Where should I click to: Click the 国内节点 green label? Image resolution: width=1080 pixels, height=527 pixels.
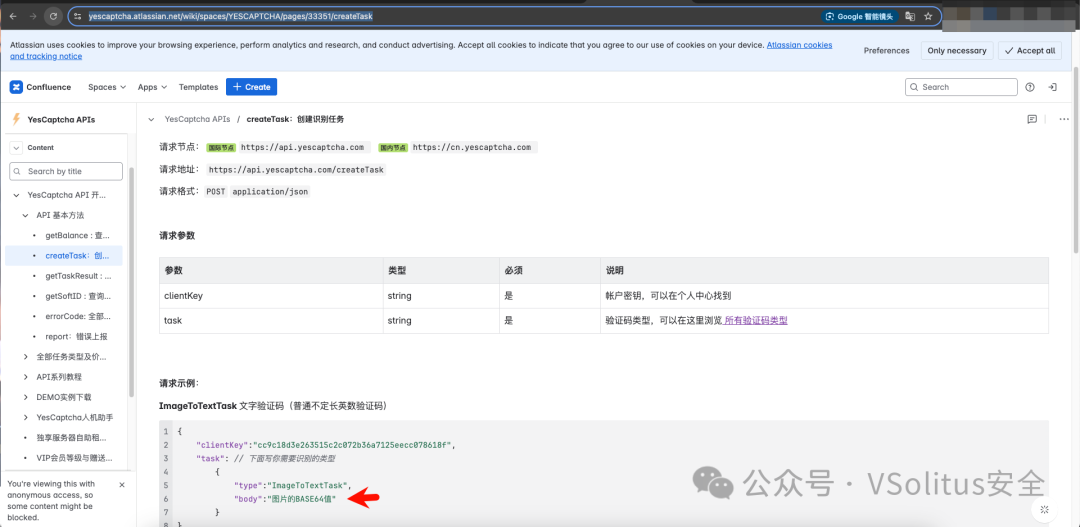point(393,147)
